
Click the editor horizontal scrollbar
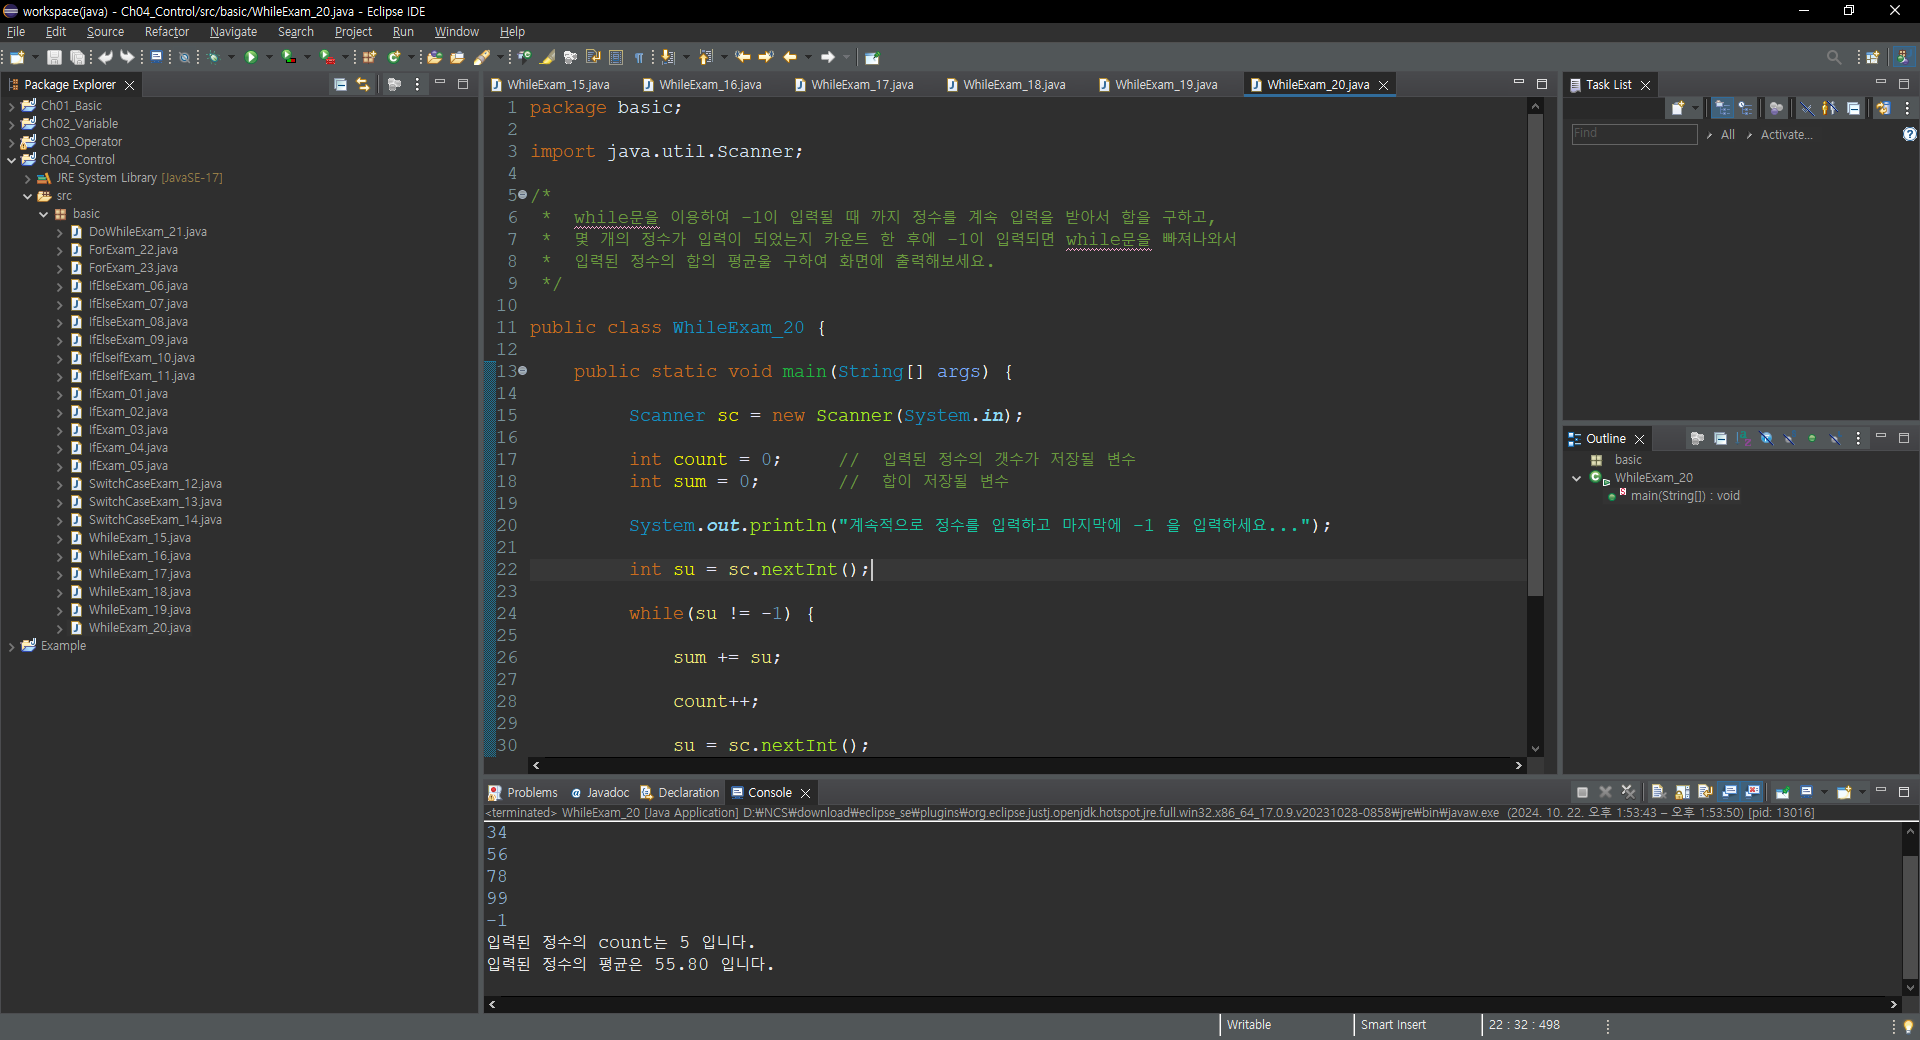tap(1027, 765)
